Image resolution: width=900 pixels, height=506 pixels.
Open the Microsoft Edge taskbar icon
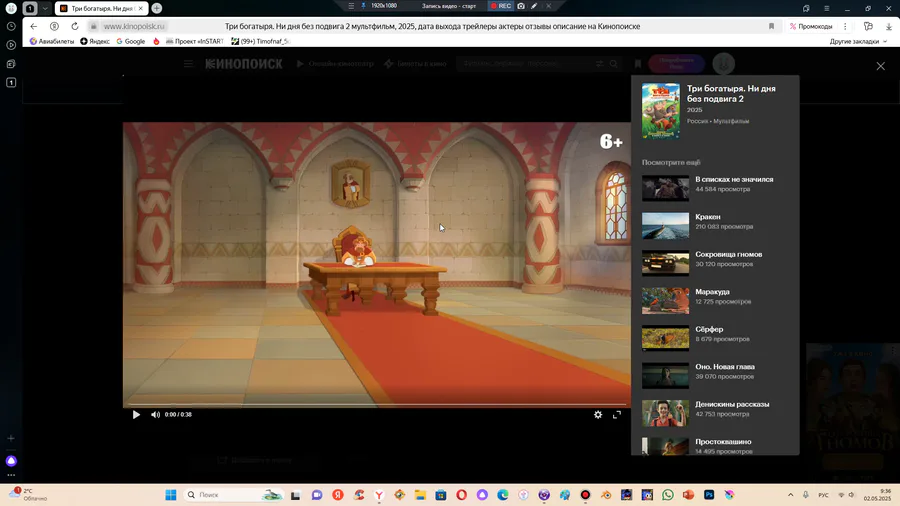503,495
